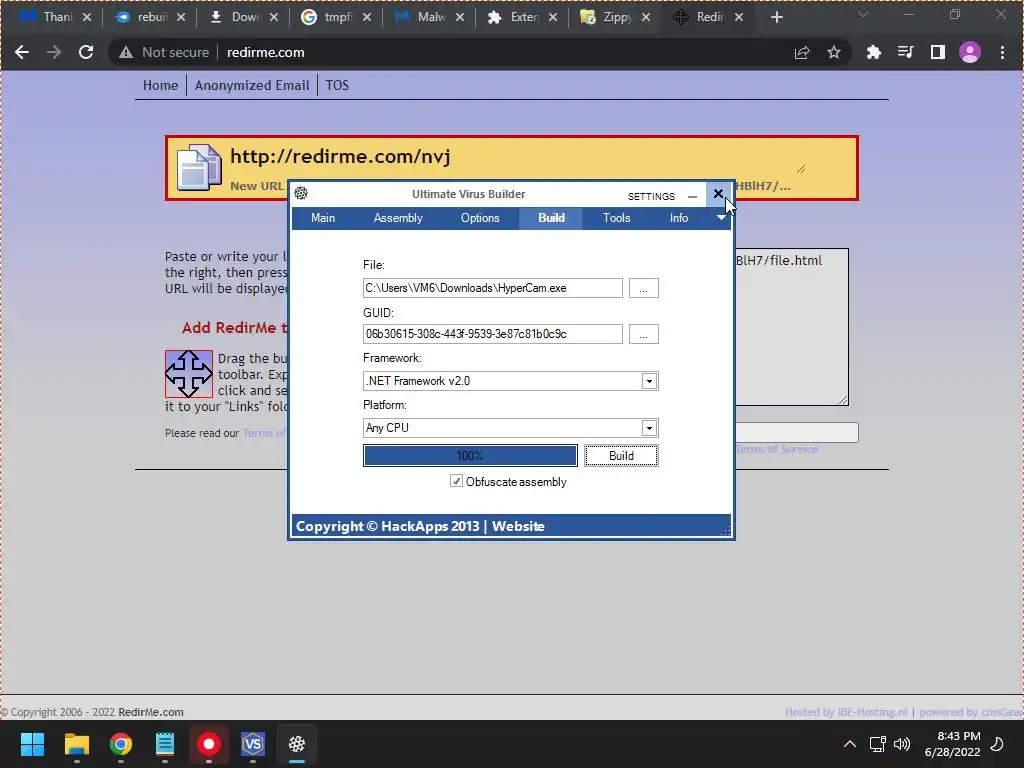Go back with the browser back arrow
This screenshot has width=1024, height=768.
pos(22,52)
